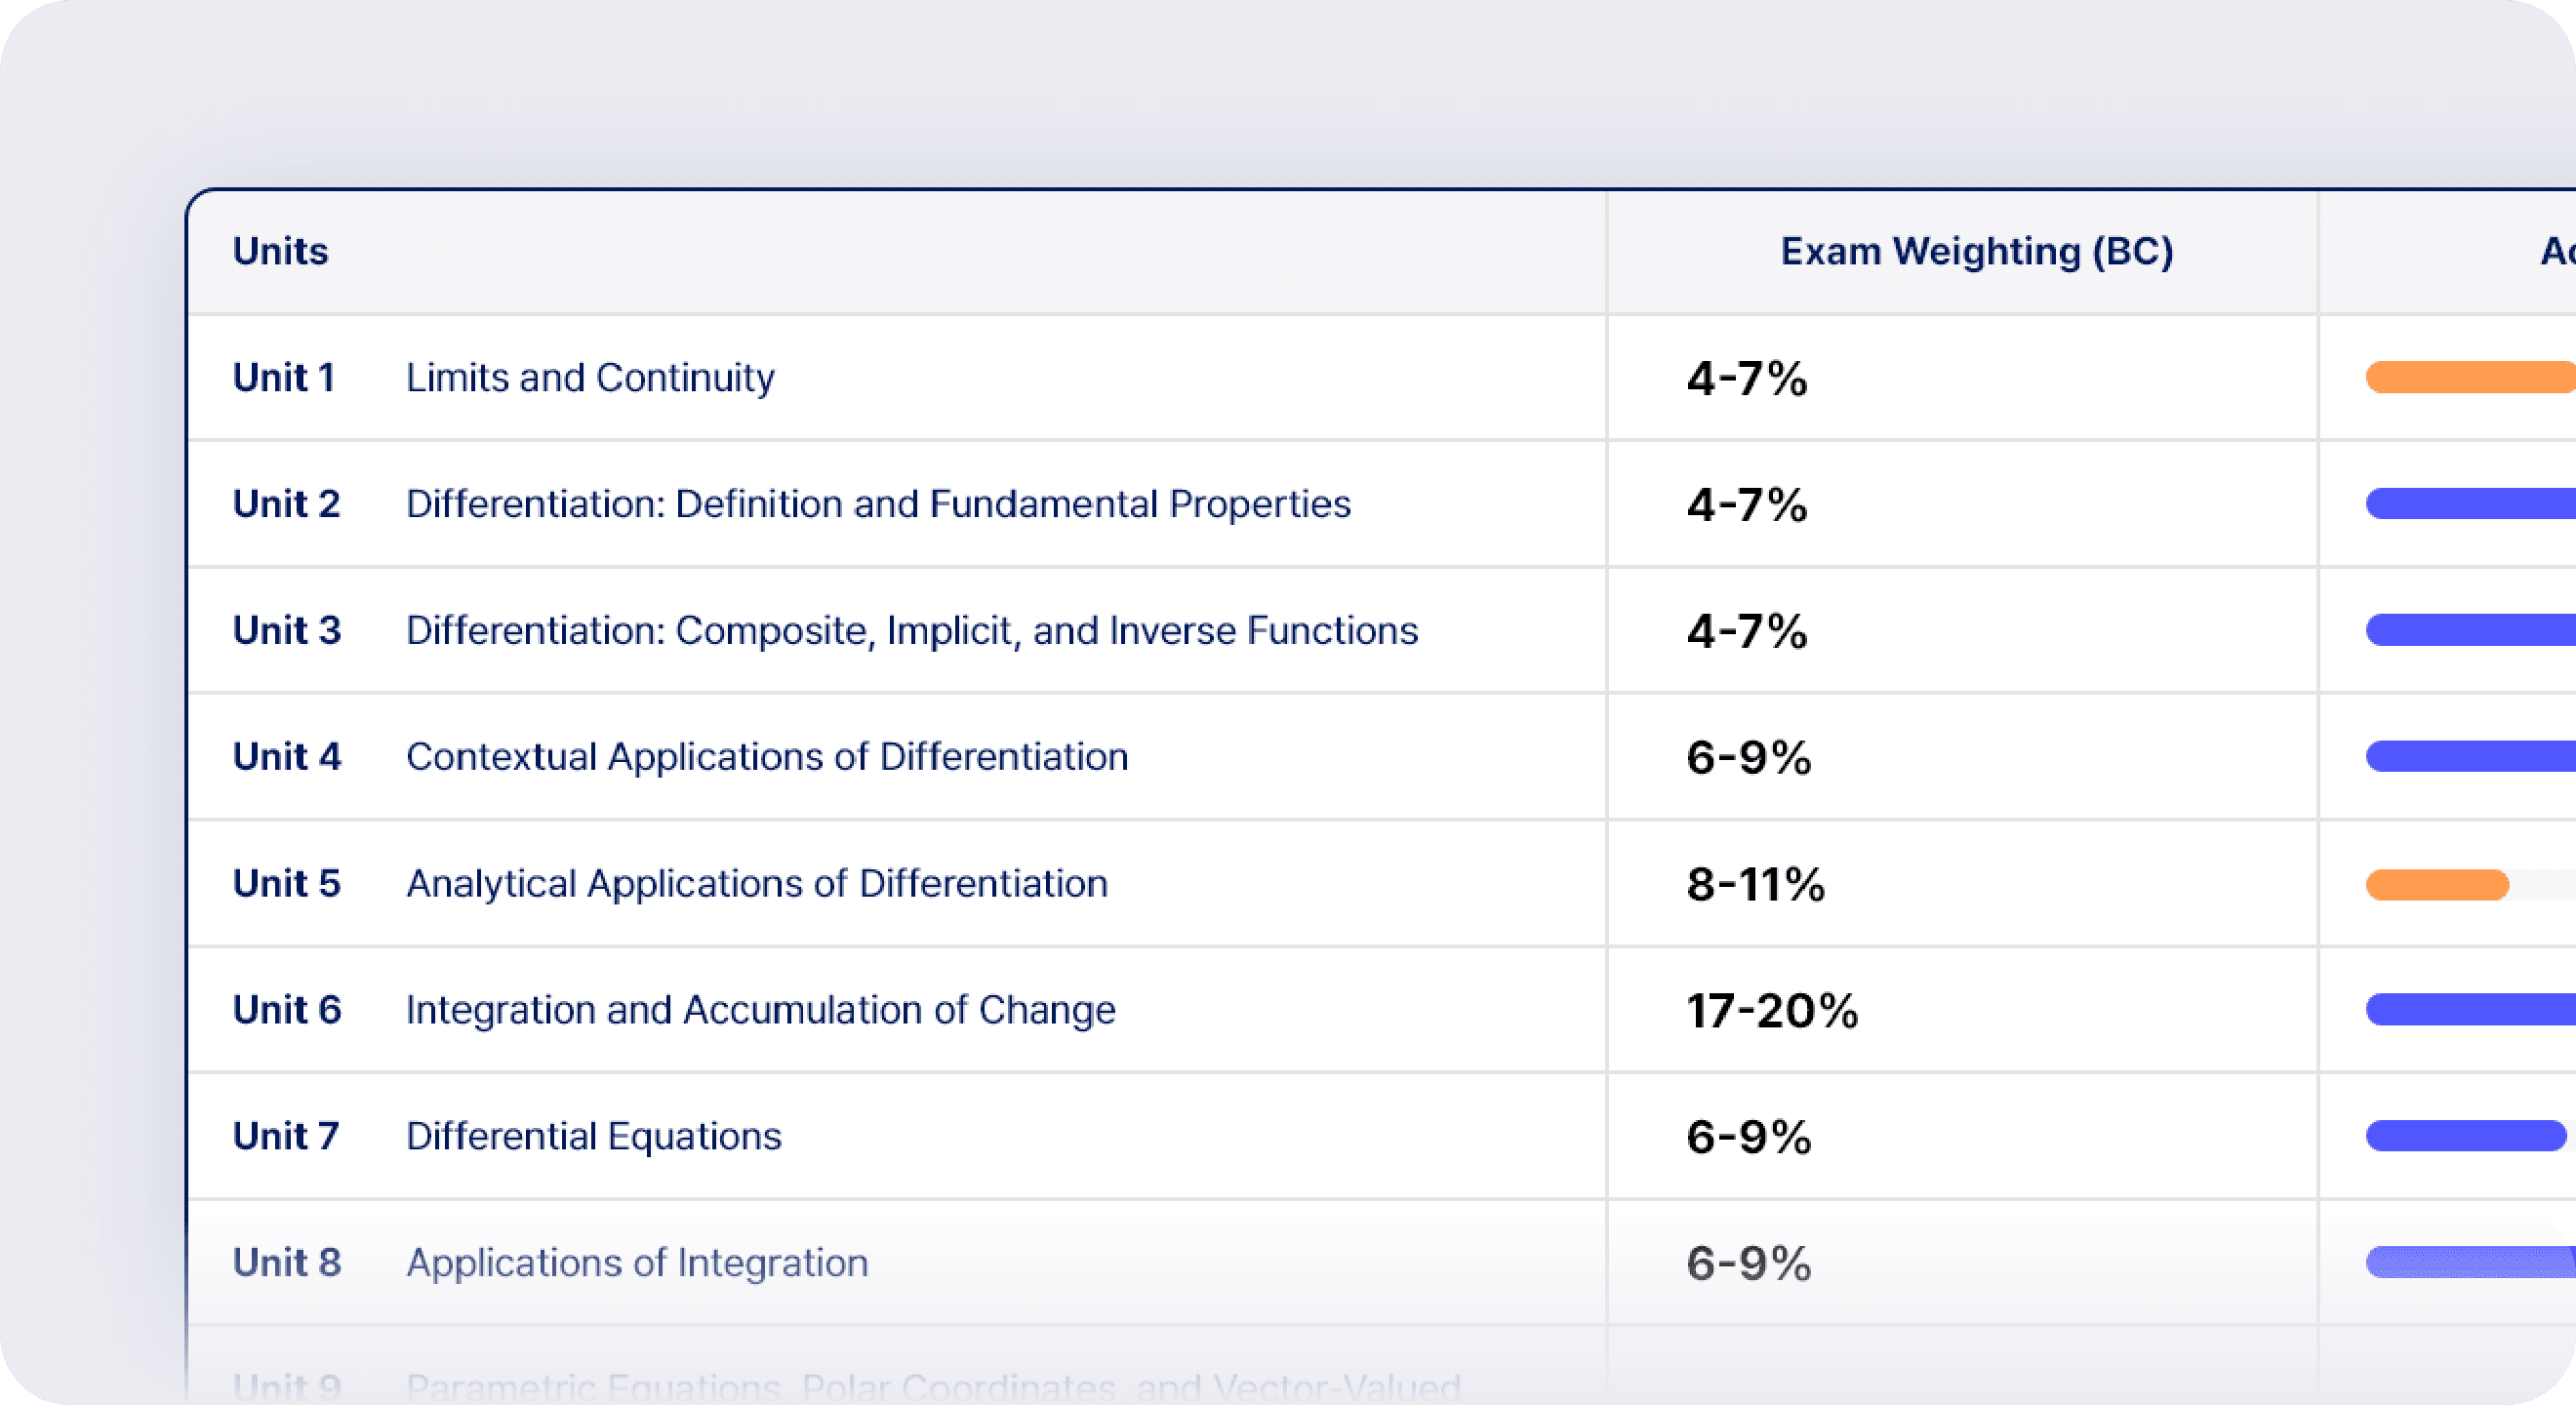Viewport: 2576px width, 1405px height.
Task: Open Limits and Continuity unit
Action: pos(590,378)
